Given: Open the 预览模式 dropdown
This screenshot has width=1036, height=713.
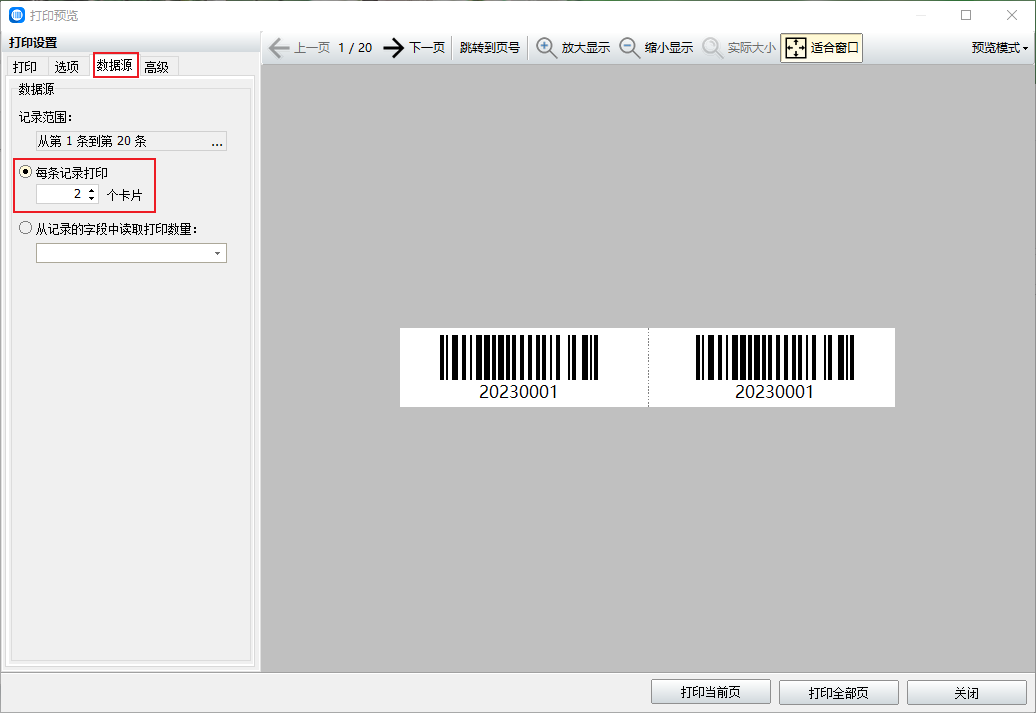Looking at the screenshot, I should click(x=1000, y=48).
